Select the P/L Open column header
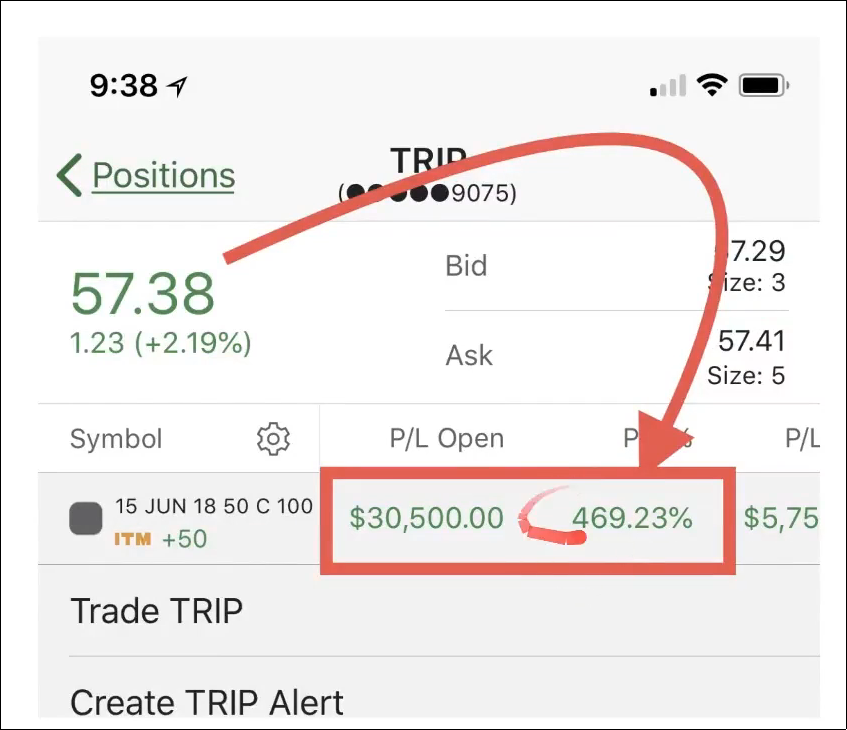The height and width of the screenshot is (730, 847). (447, 438)
